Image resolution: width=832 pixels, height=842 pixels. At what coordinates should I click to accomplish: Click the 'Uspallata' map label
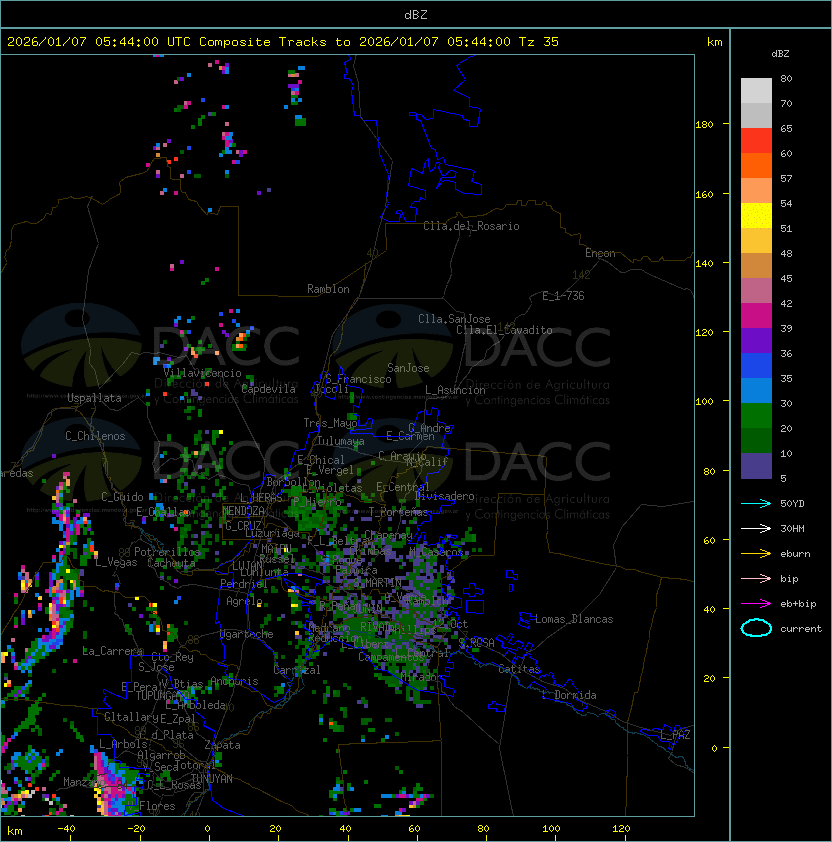[94, 398]
